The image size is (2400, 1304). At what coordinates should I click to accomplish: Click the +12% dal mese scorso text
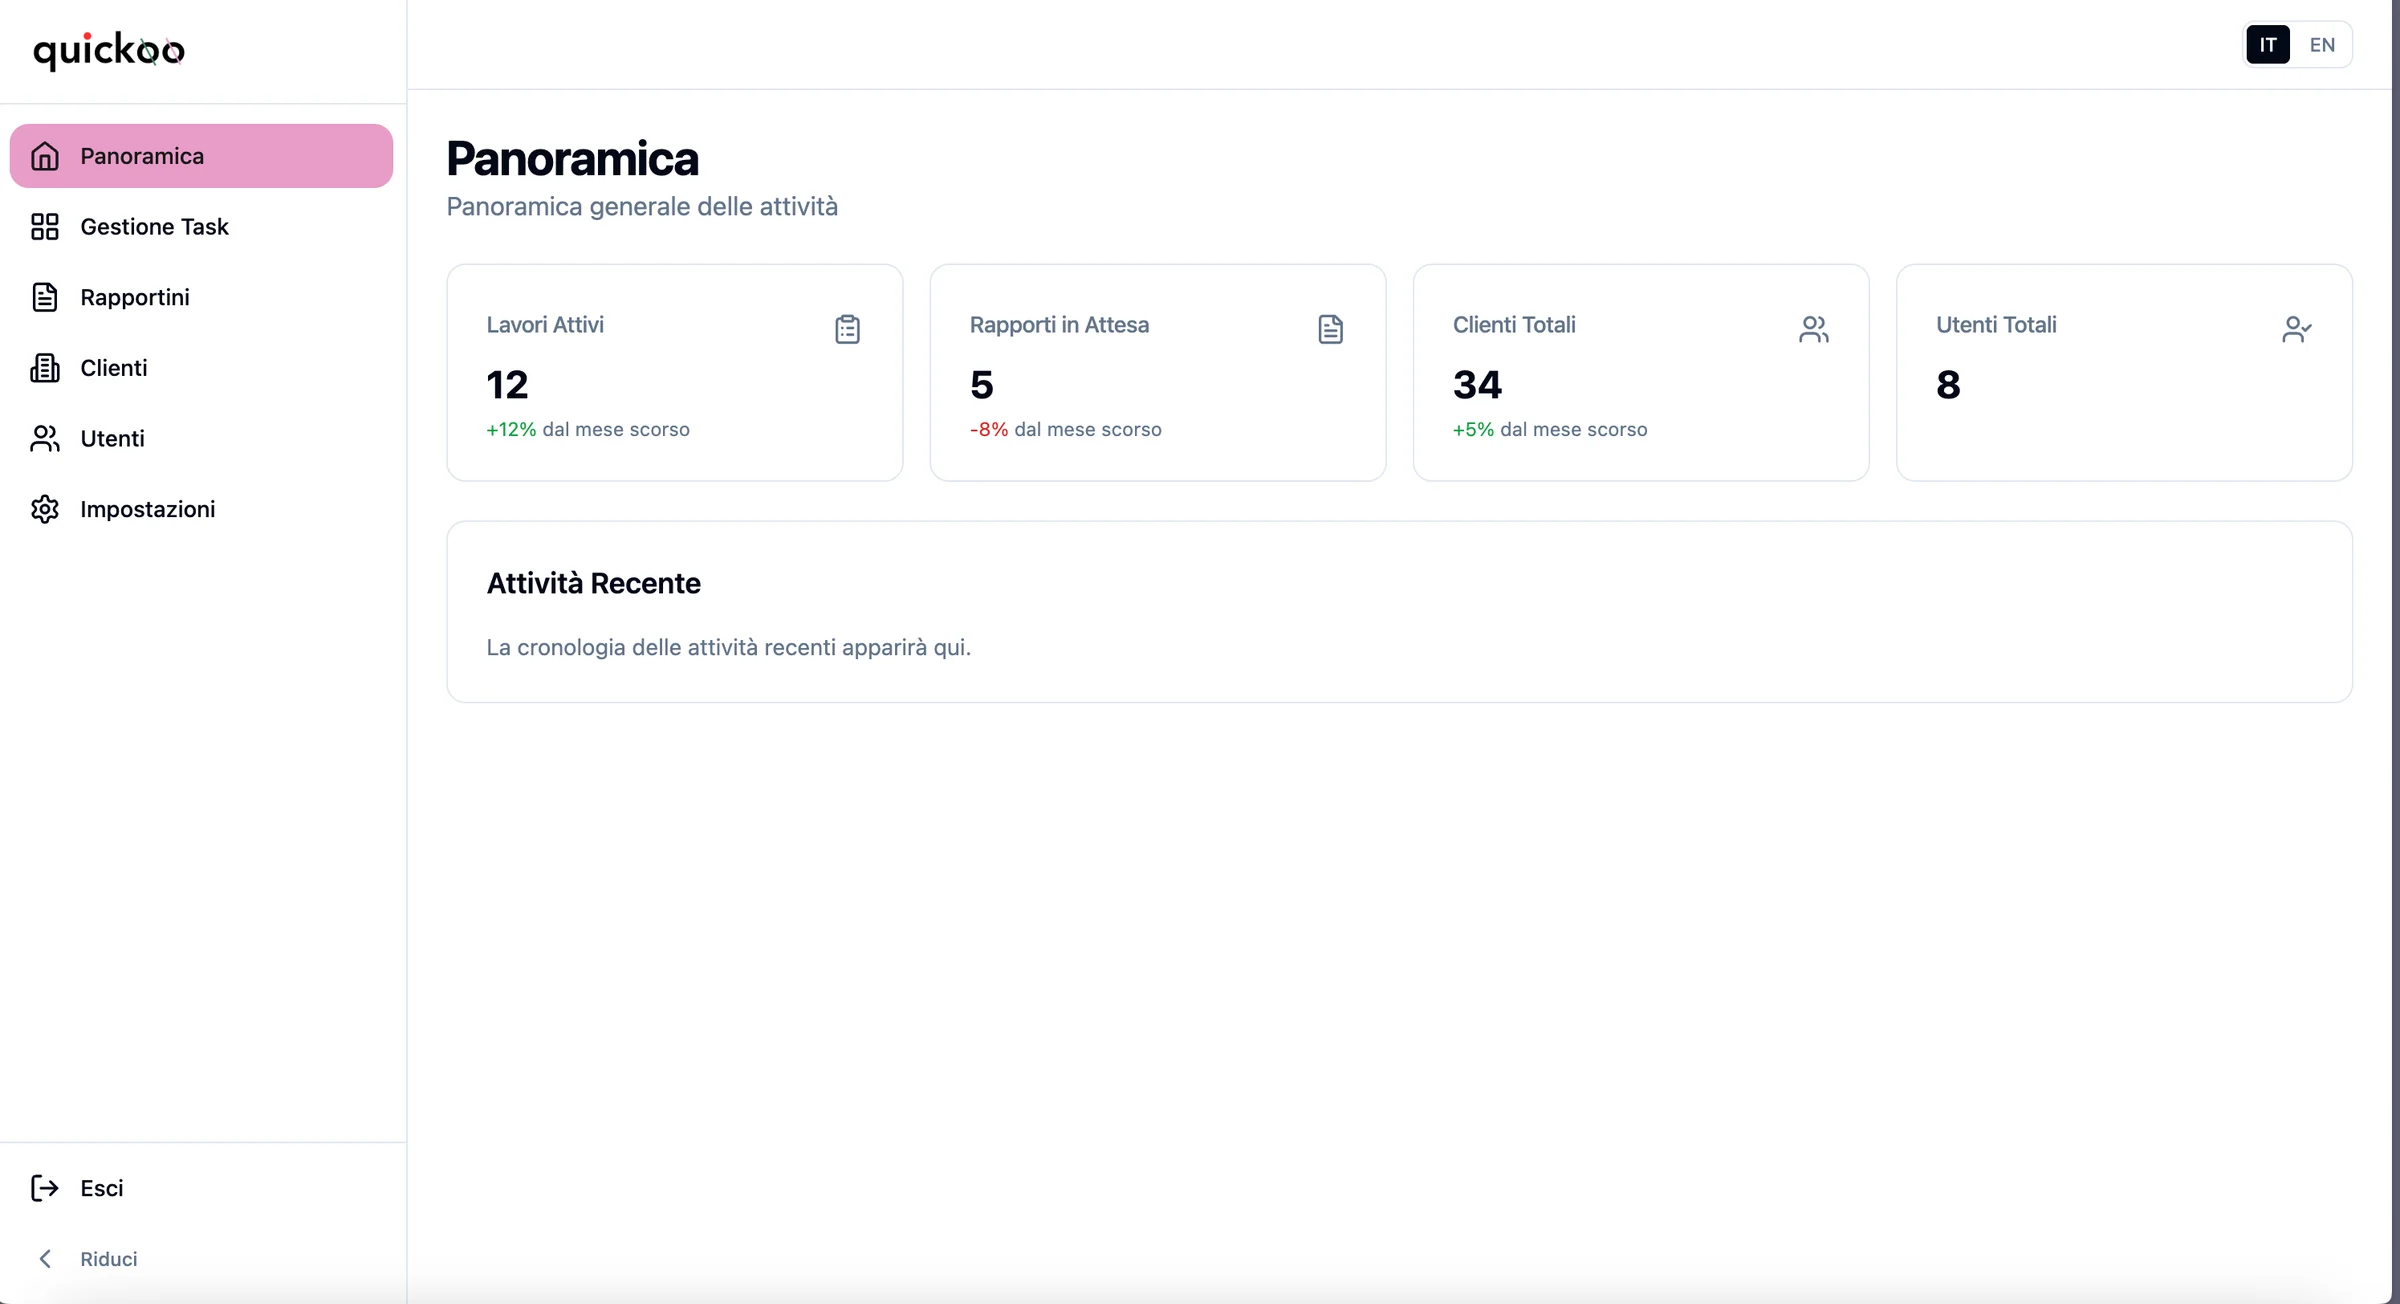click(588, 429)
